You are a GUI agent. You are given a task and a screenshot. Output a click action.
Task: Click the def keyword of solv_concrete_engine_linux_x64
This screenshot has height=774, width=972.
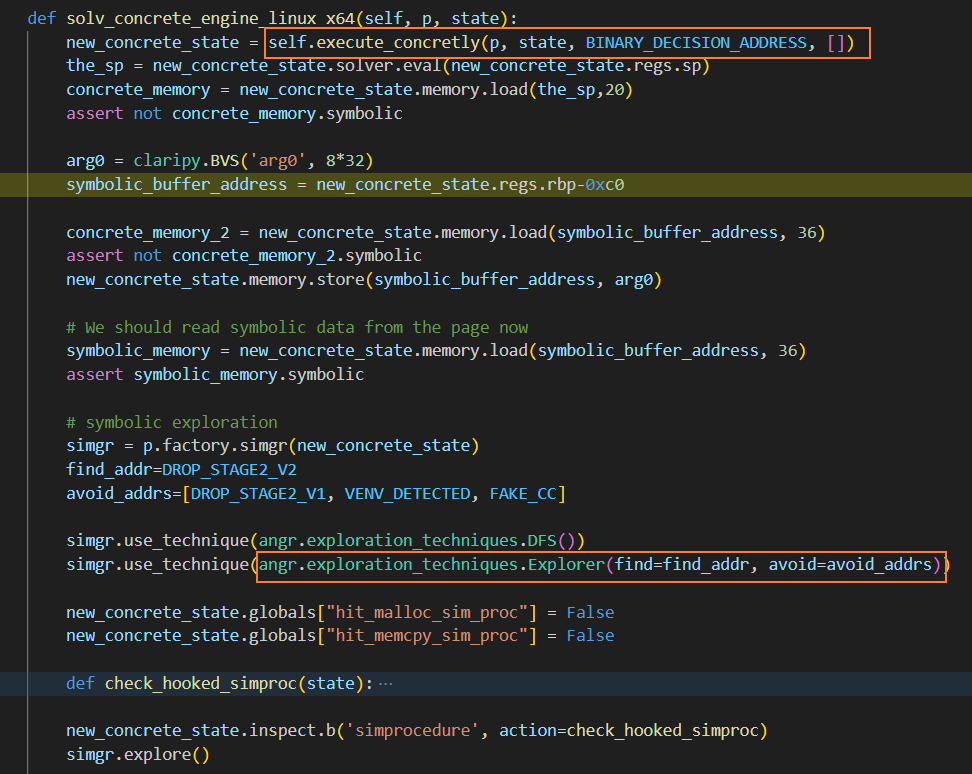coord(42,19)
